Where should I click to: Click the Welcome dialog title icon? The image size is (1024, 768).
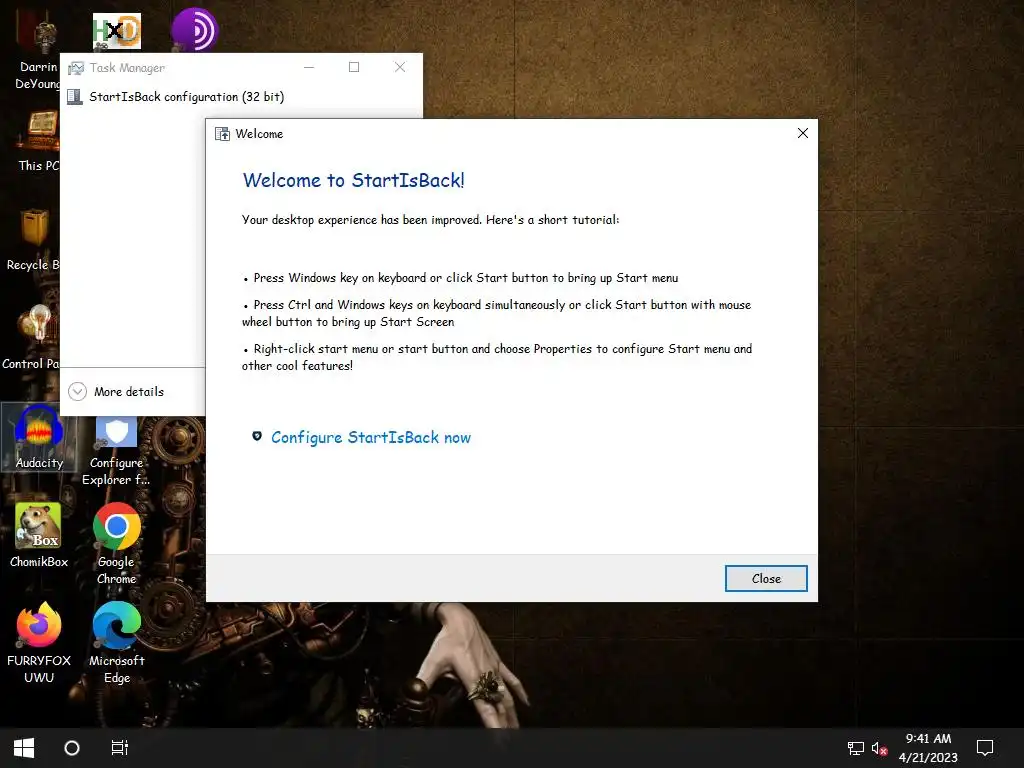[223, 134]
